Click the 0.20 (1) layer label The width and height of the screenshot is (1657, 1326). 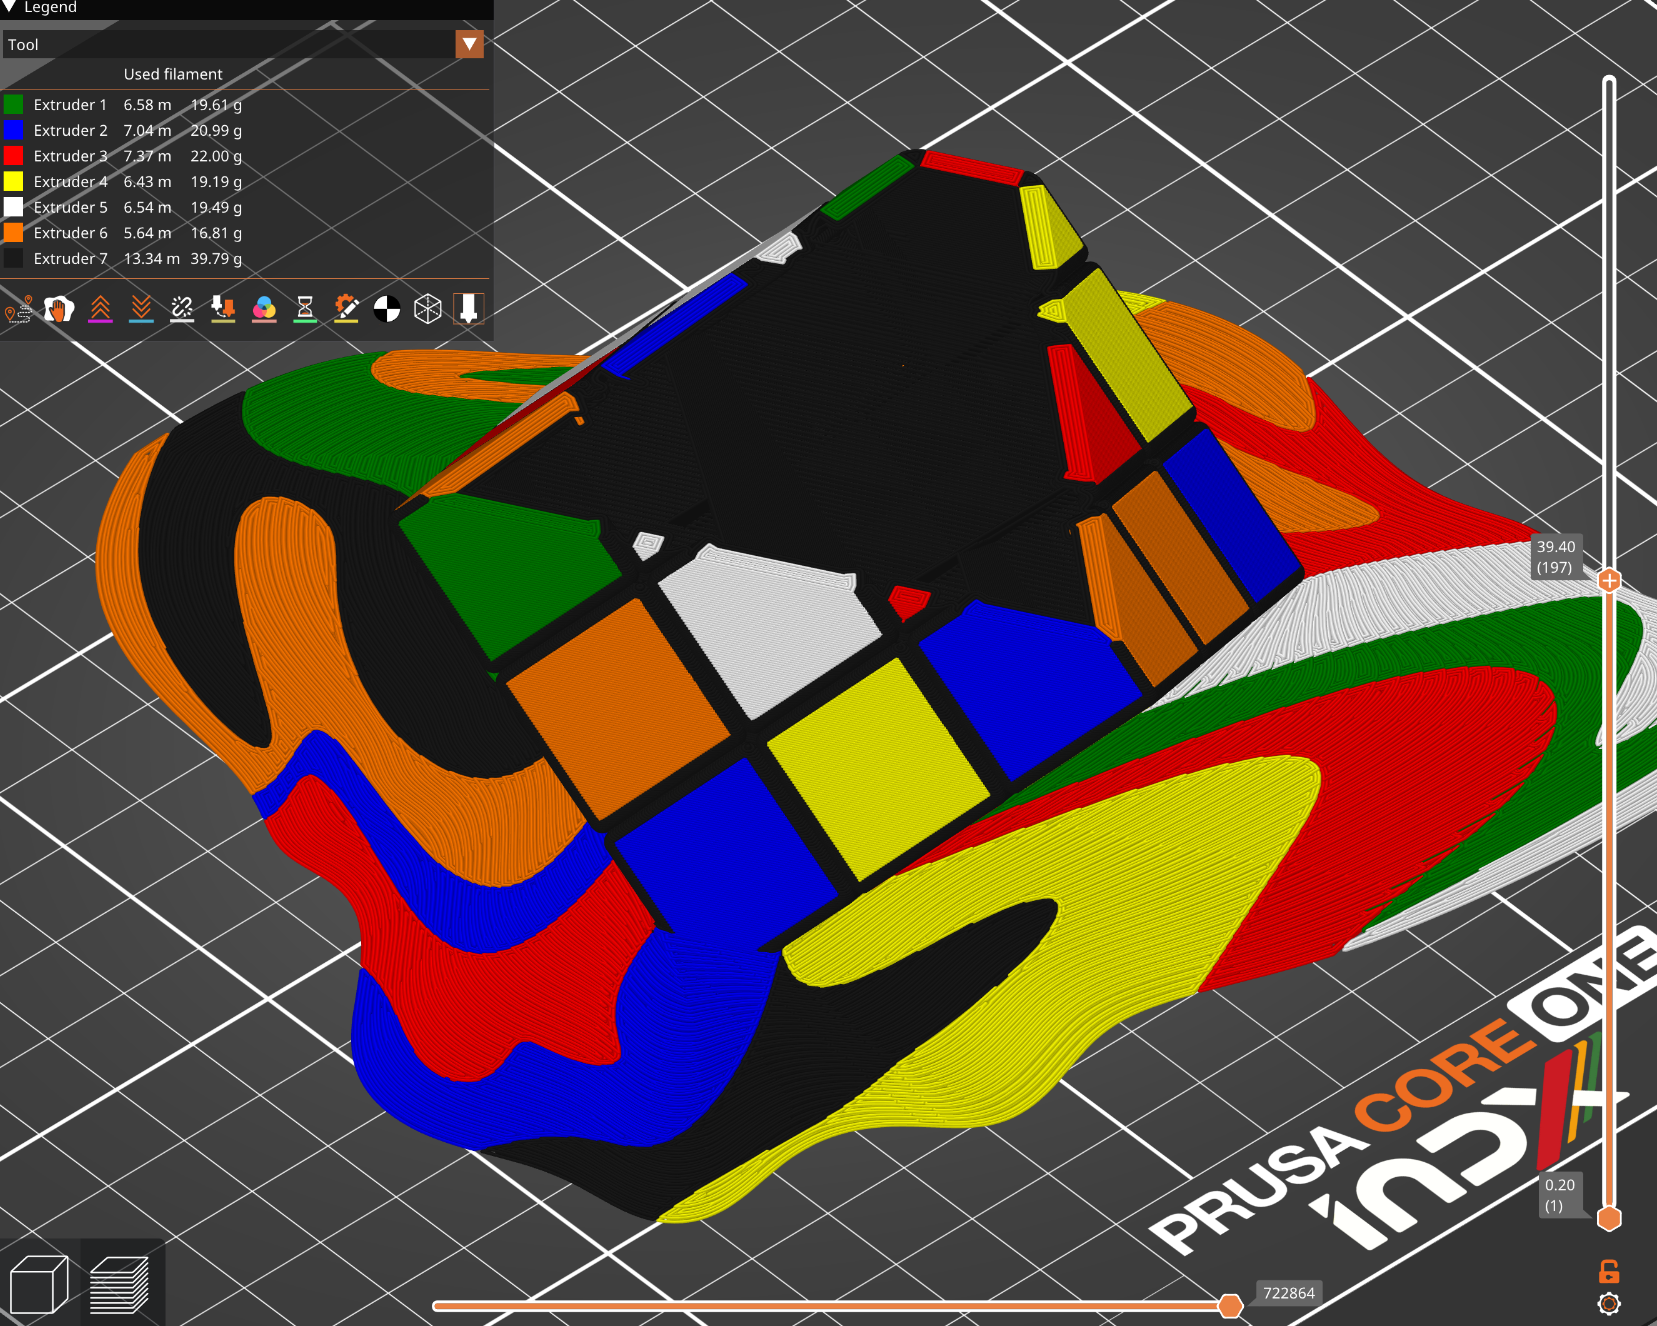pos(1559,1195)
